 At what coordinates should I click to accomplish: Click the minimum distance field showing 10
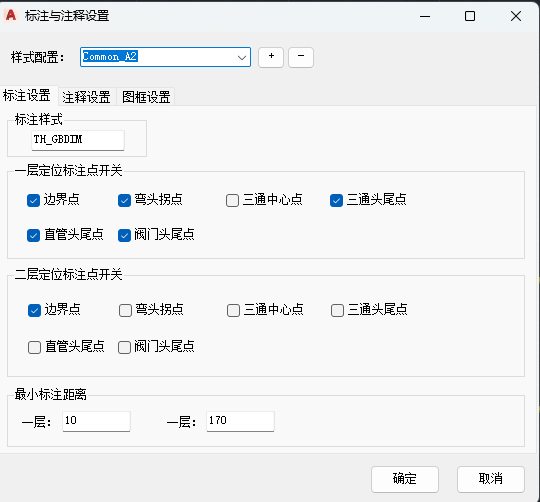click(x=96, y=421)
